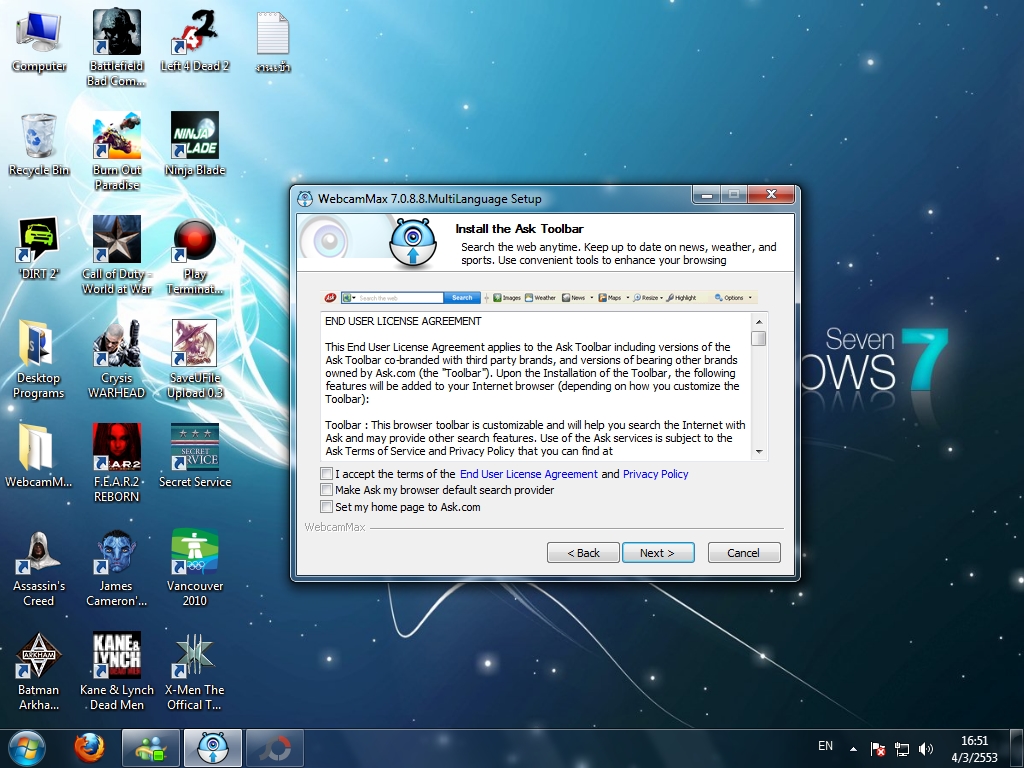This screenshot has width=1024, height=768.
Task: Click the license text scrollbar thumb
Action: (x=759, y=338)
